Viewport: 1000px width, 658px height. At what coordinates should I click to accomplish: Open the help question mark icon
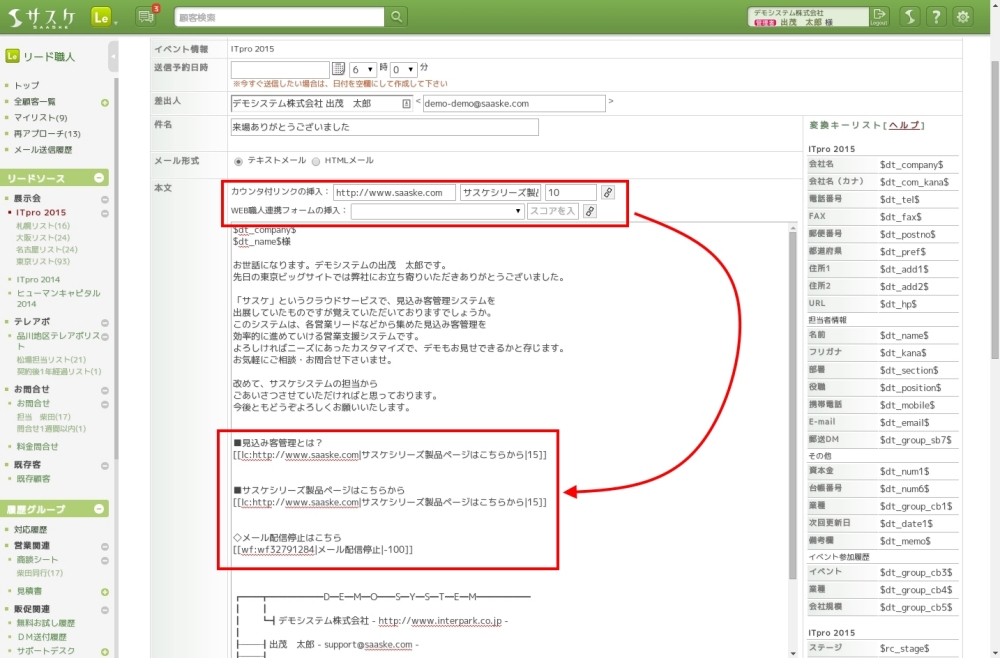click(936, 16)
